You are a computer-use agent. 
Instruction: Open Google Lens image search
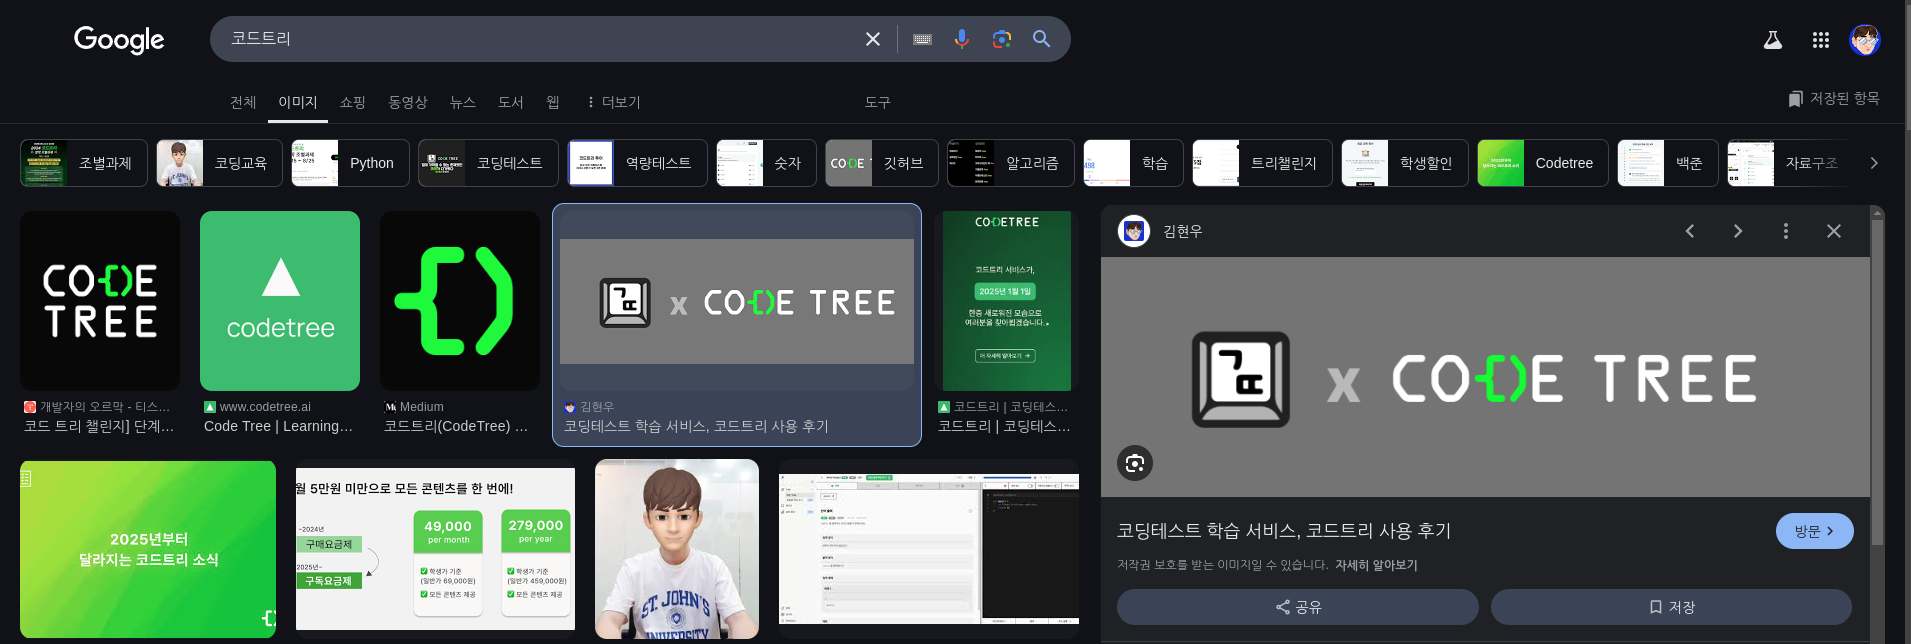1002,39
